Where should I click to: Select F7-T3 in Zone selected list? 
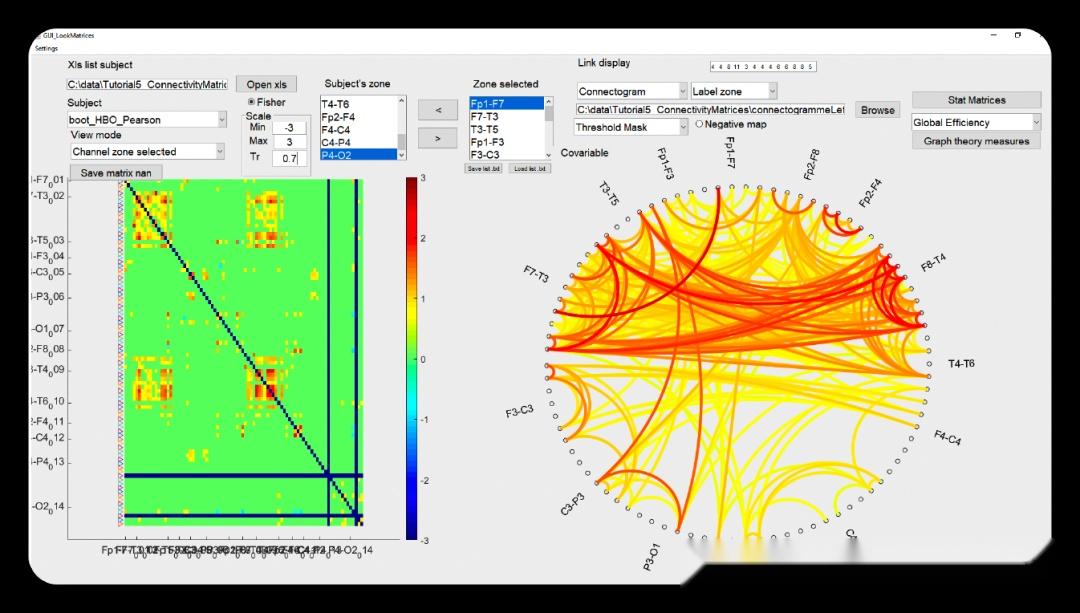click(x=507, y=116)
